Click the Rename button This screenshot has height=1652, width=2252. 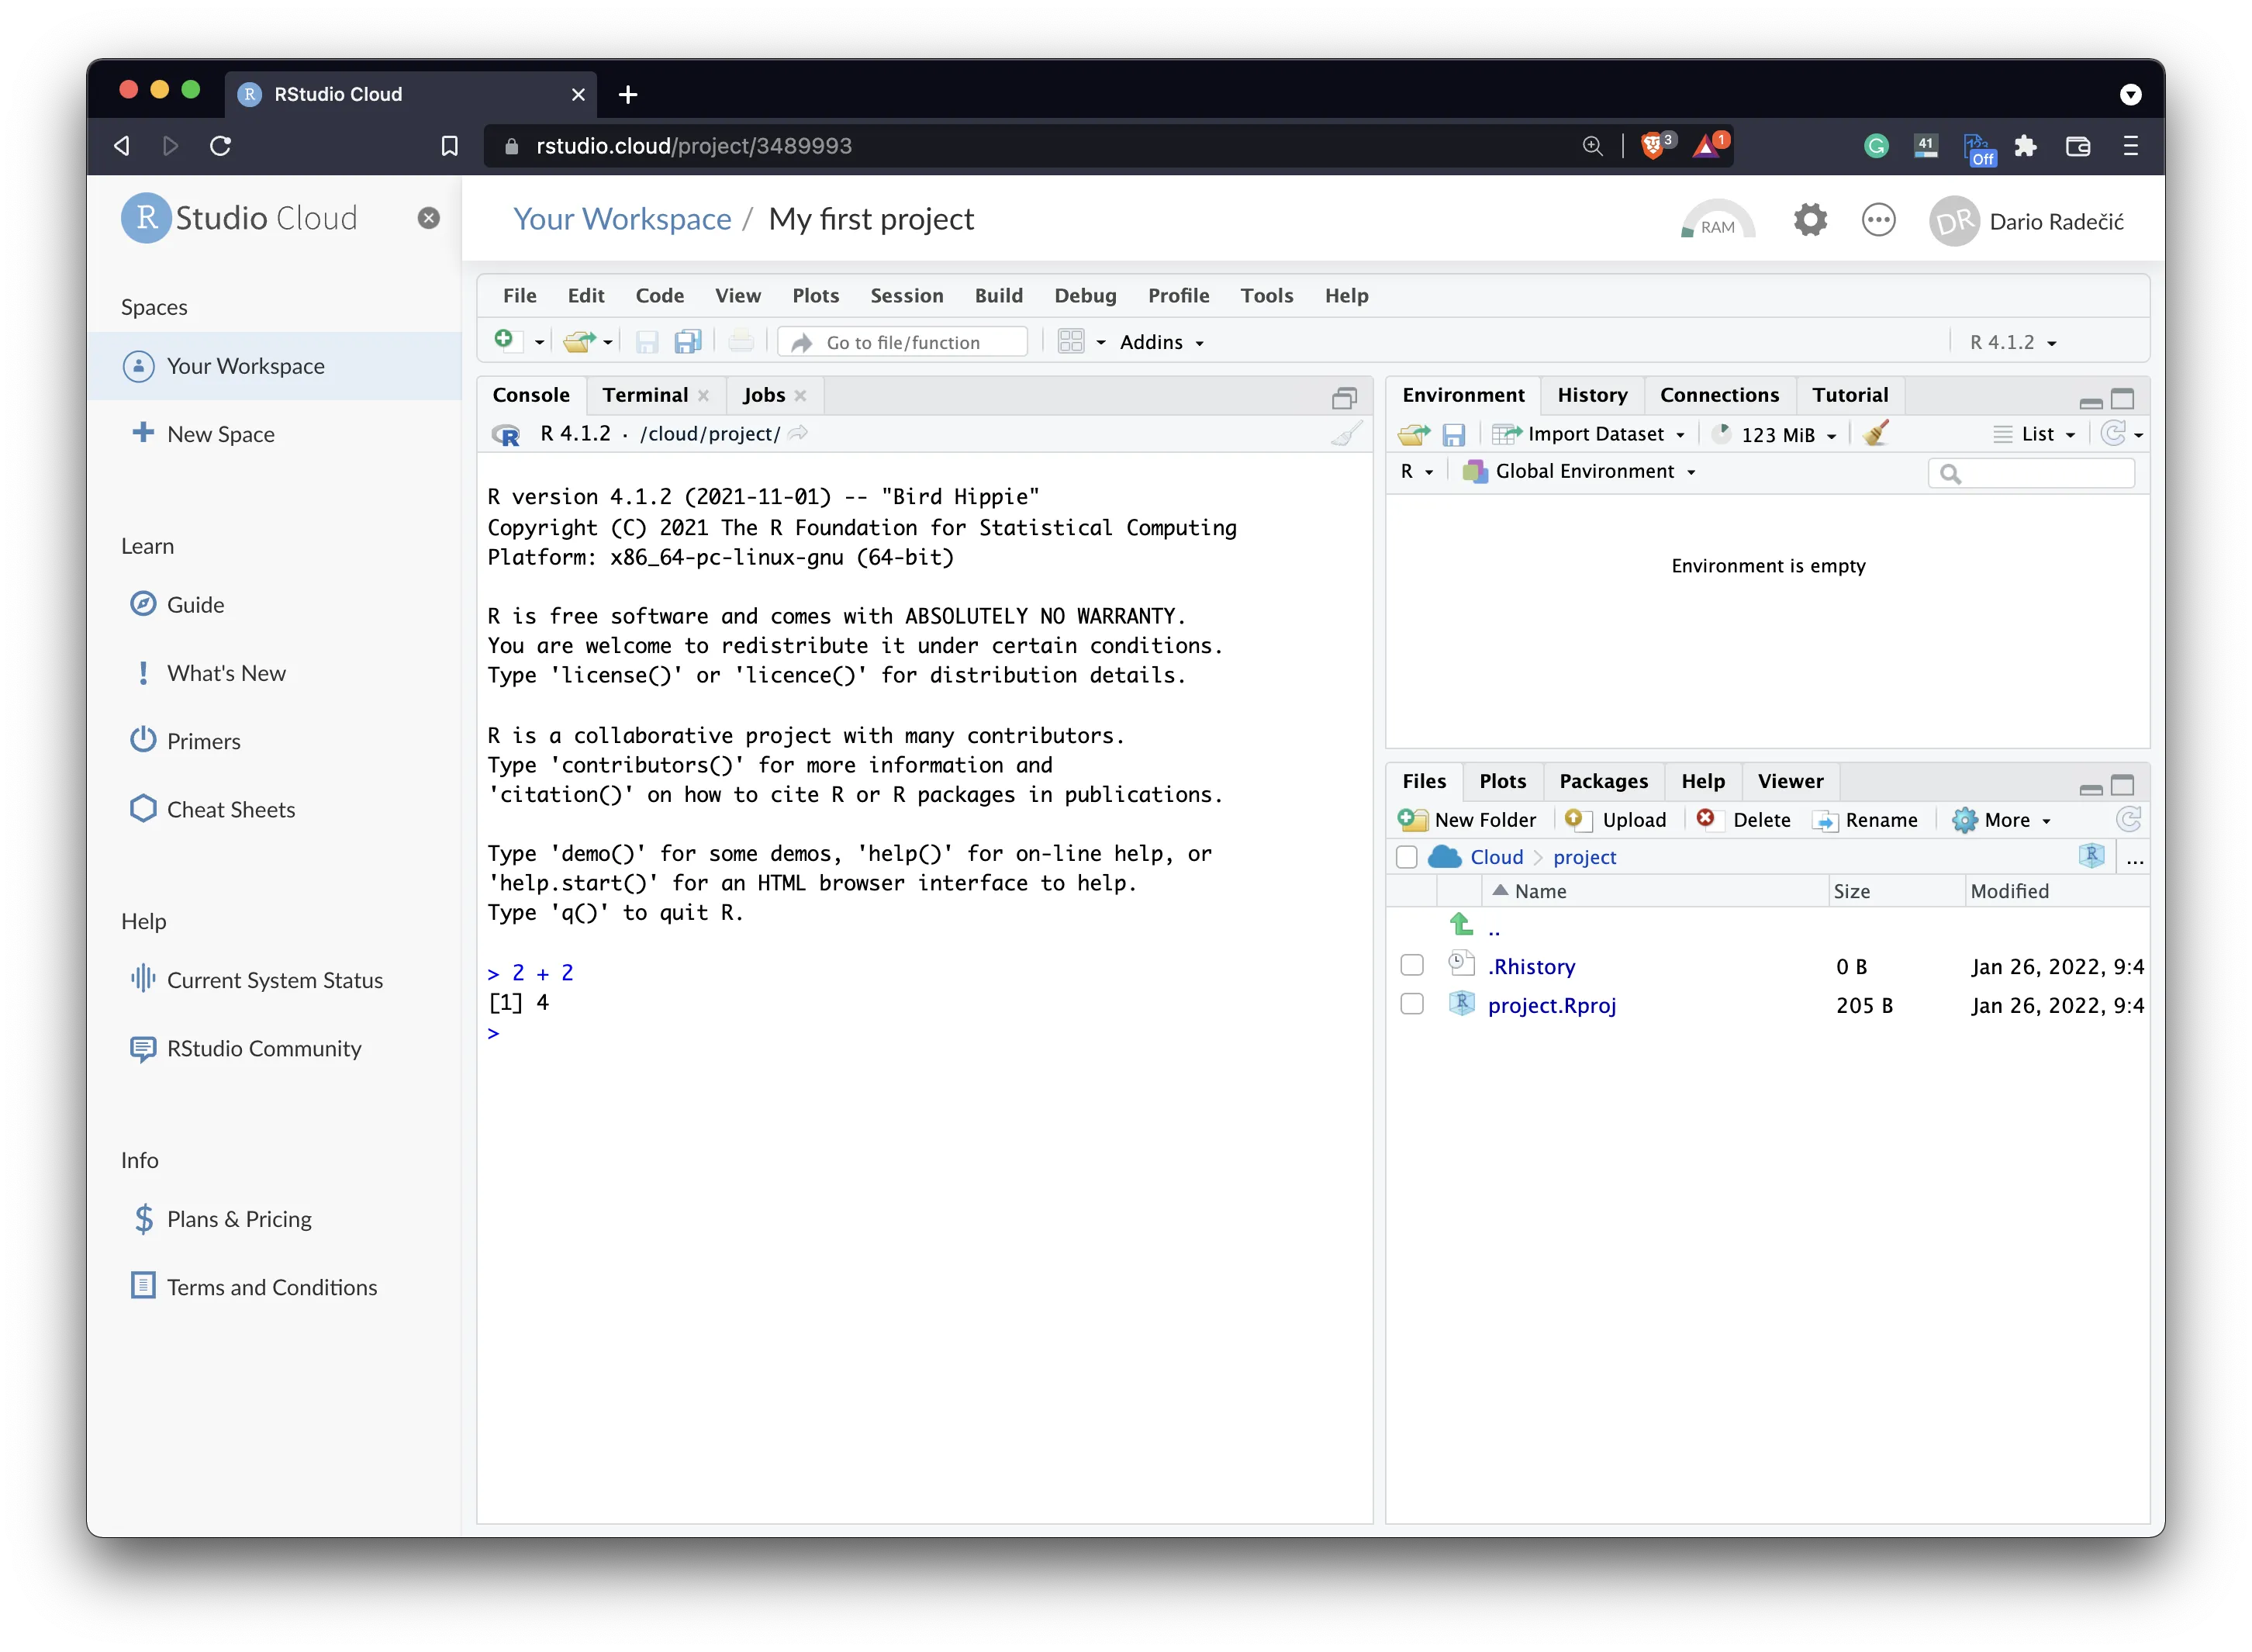1866,820
